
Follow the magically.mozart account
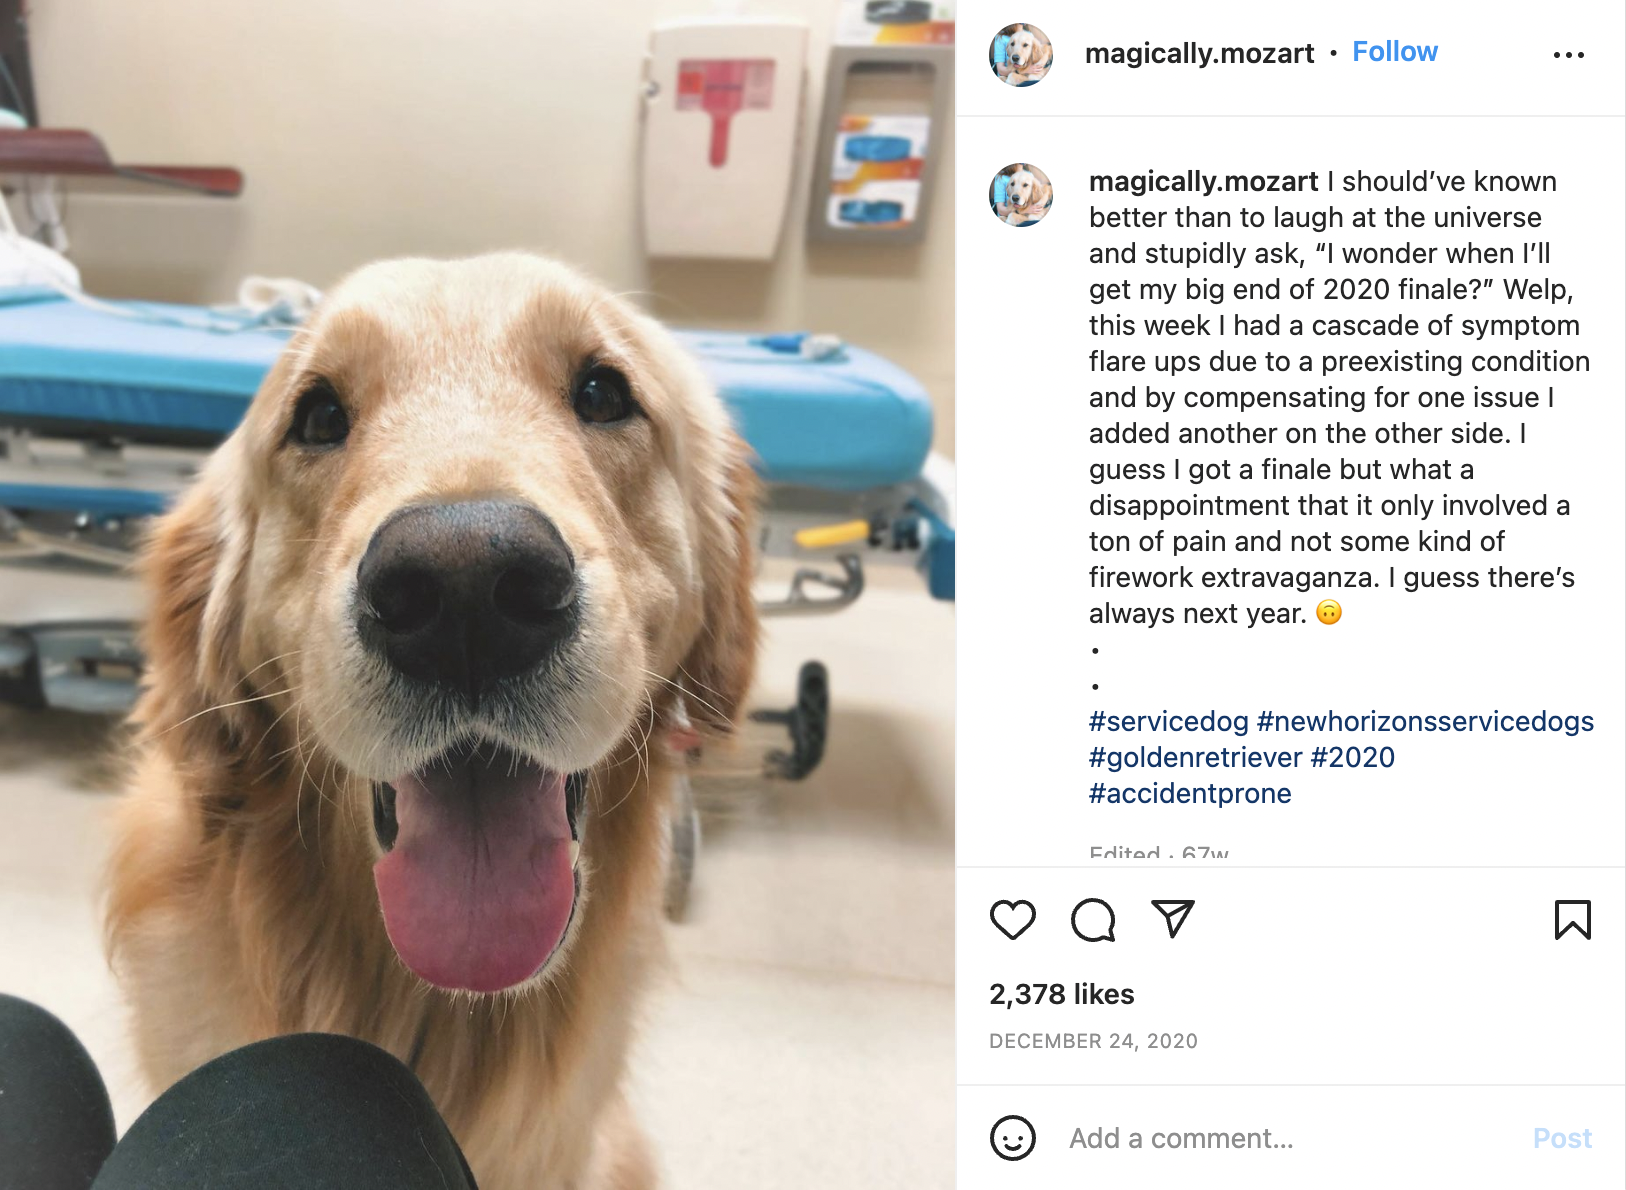click(1395, 52)
